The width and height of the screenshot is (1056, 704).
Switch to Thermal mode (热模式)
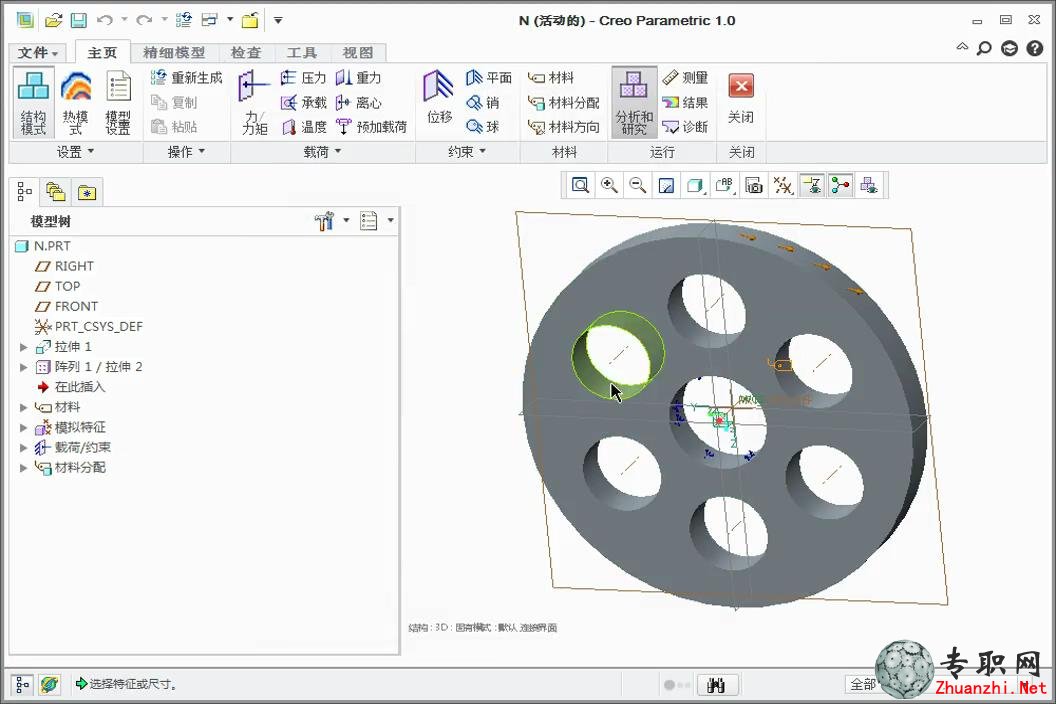click(x=75, y=102)
